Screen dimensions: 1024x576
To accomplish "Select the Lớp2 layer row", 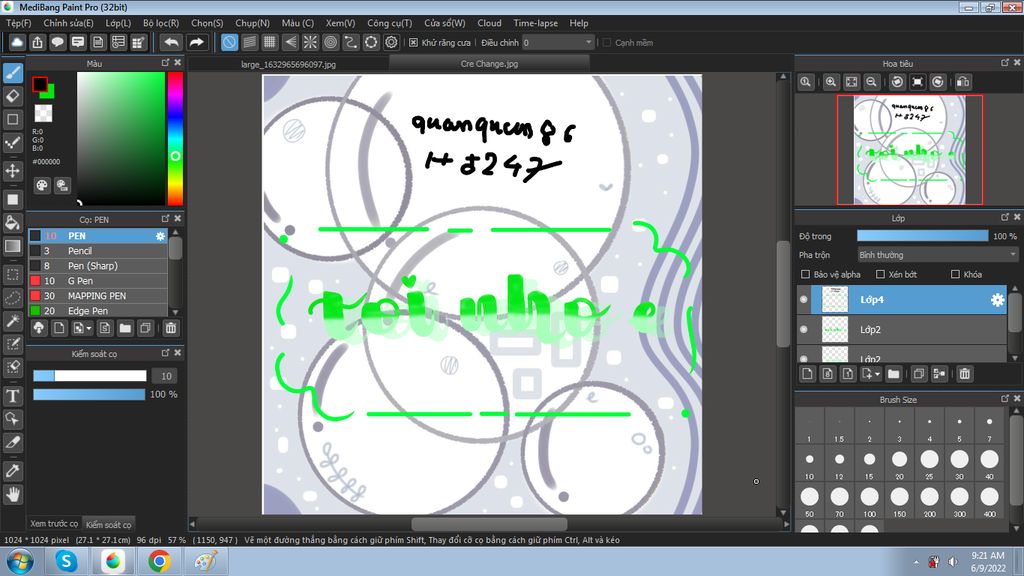I will click(902, 329).
